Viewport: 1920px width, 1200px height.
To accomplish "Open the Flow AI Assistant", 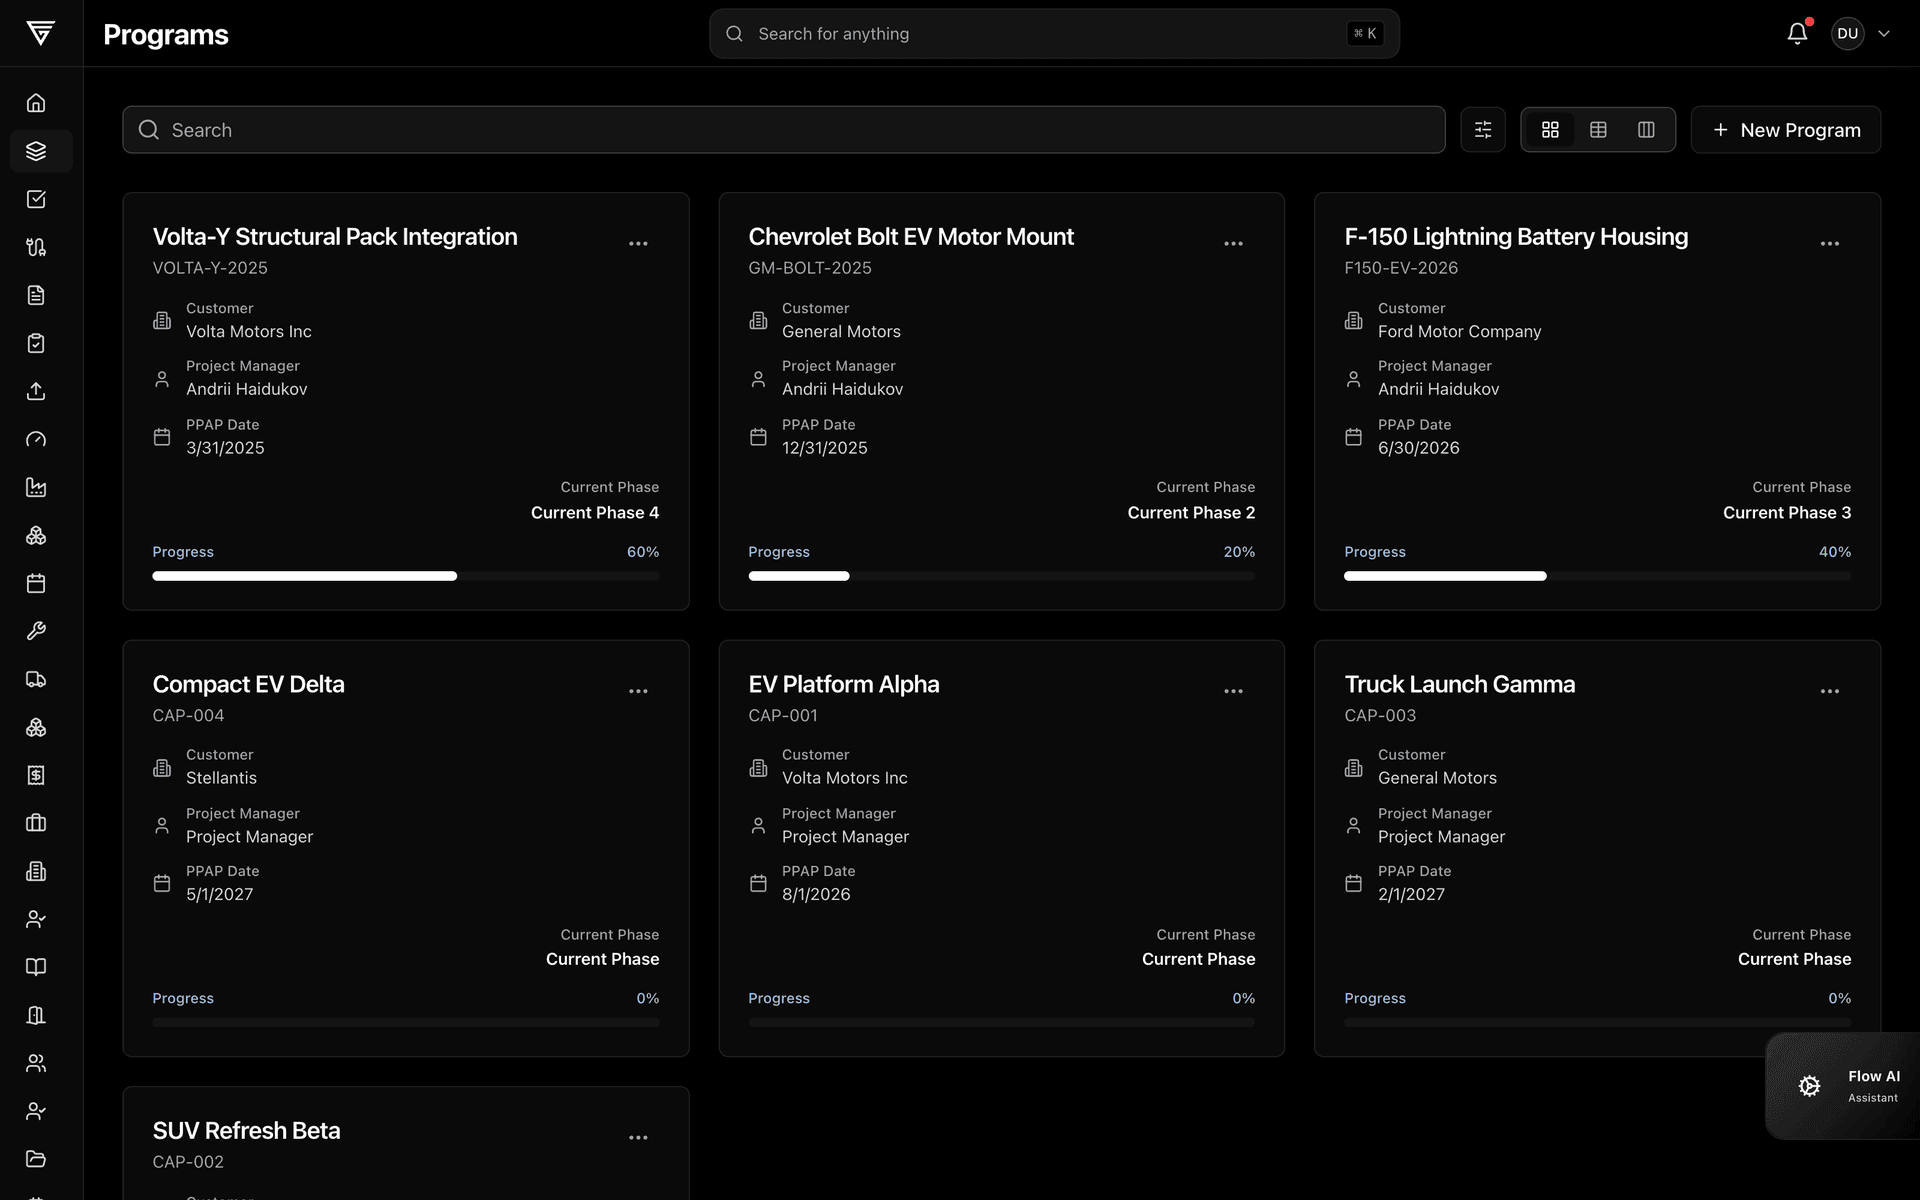I will (1843, 1086).
